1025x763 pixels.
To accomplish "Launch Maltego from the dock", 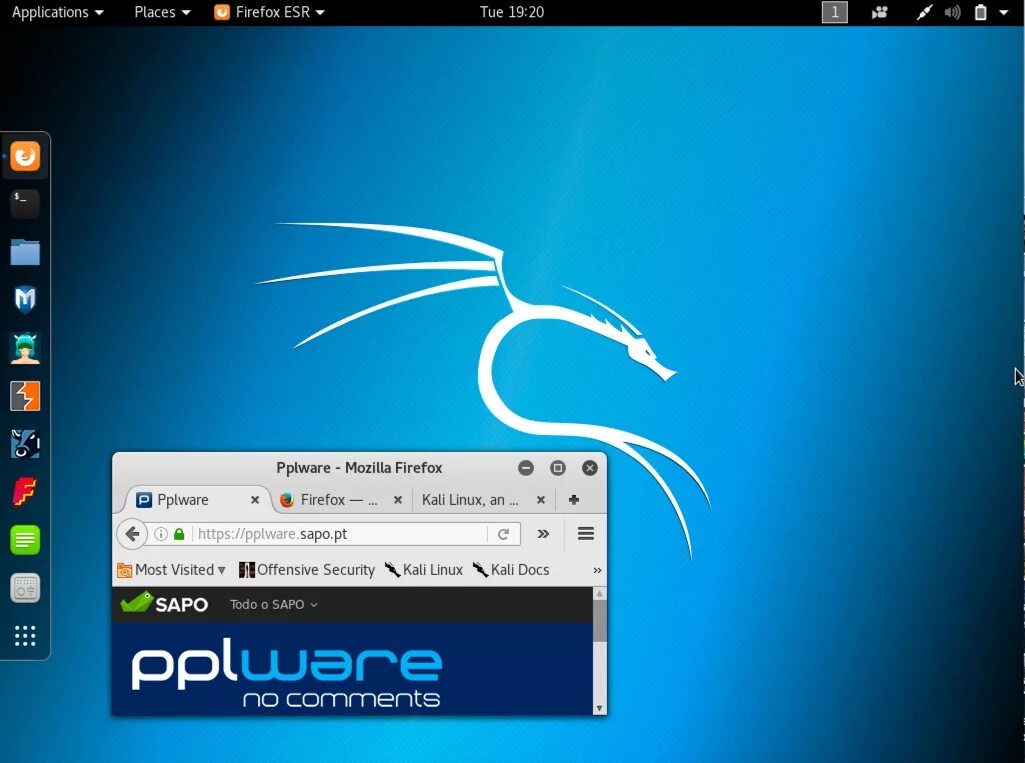I will point(25,443).
